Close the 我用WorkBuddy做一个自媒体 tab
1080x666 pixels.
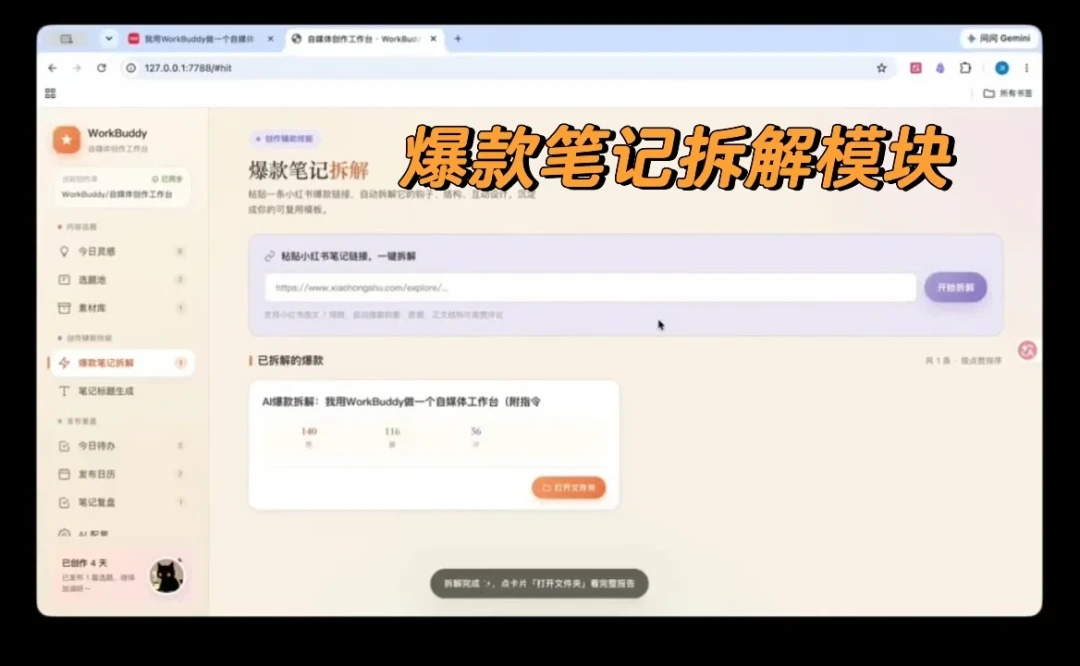tap(270, 39)
